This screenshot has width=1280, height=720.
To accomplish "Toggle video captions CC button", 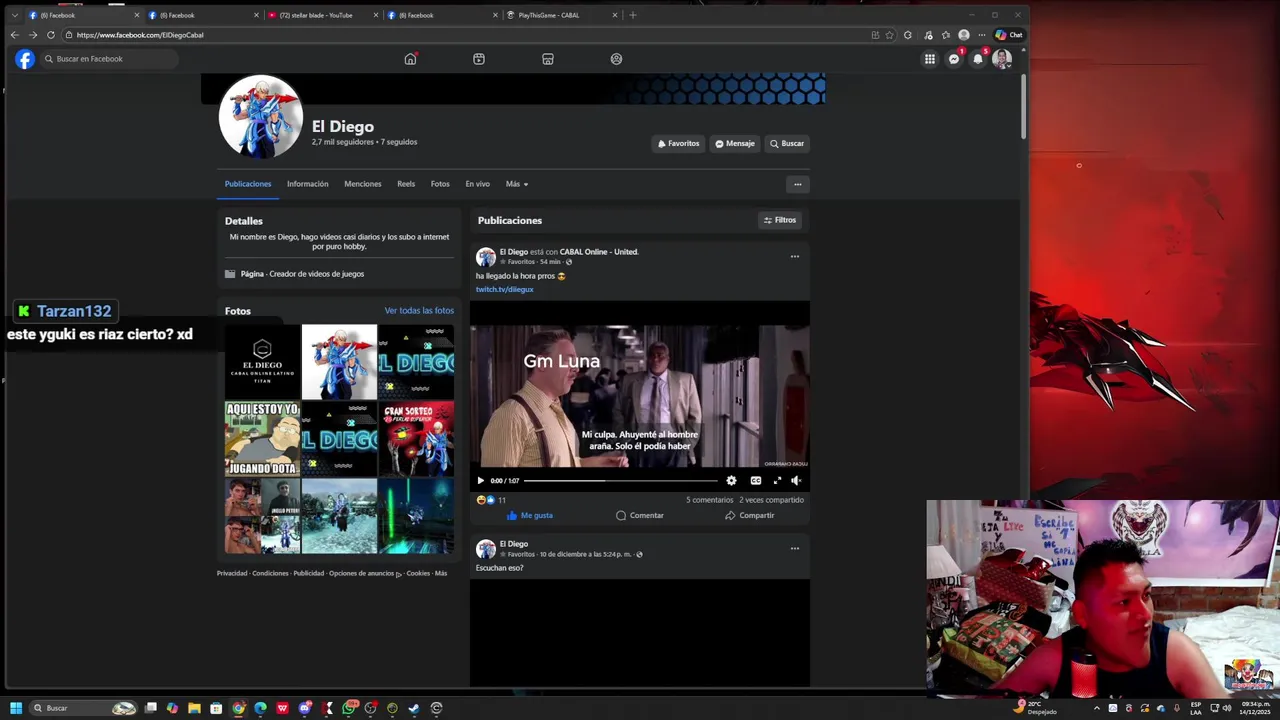I will click(755, 481).
